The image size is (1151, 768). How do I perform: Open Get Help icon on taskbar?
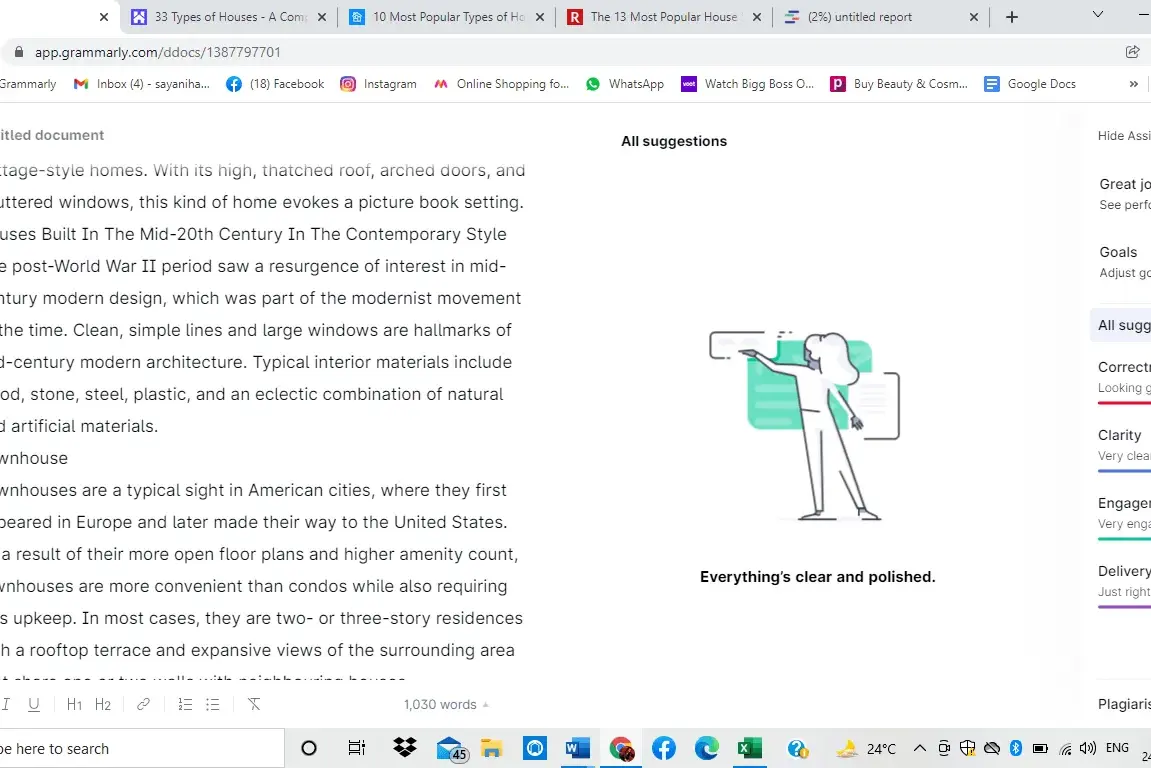pyautogui.click(x=797, y=748)
